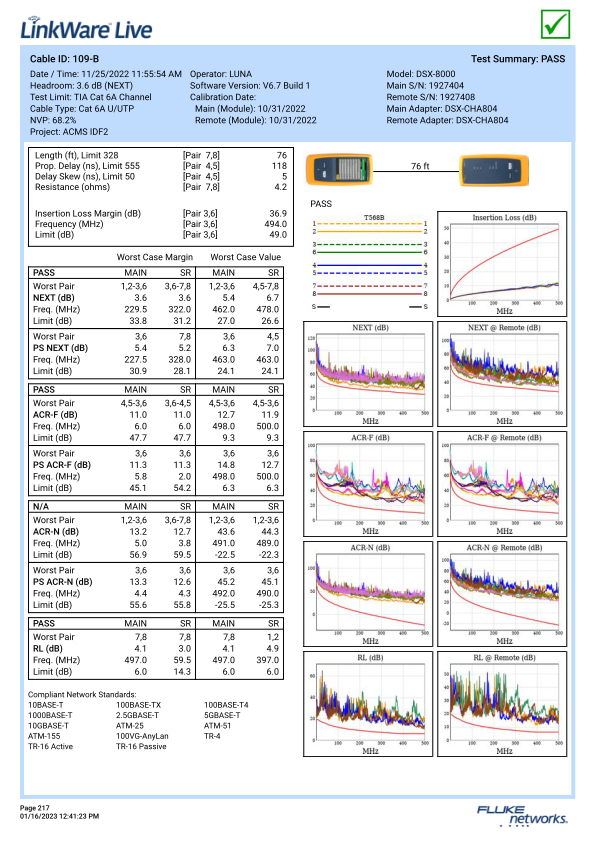
Task: Click the green PASS checkmark icon
Action: pyautogui.click(x=555, y=24)
